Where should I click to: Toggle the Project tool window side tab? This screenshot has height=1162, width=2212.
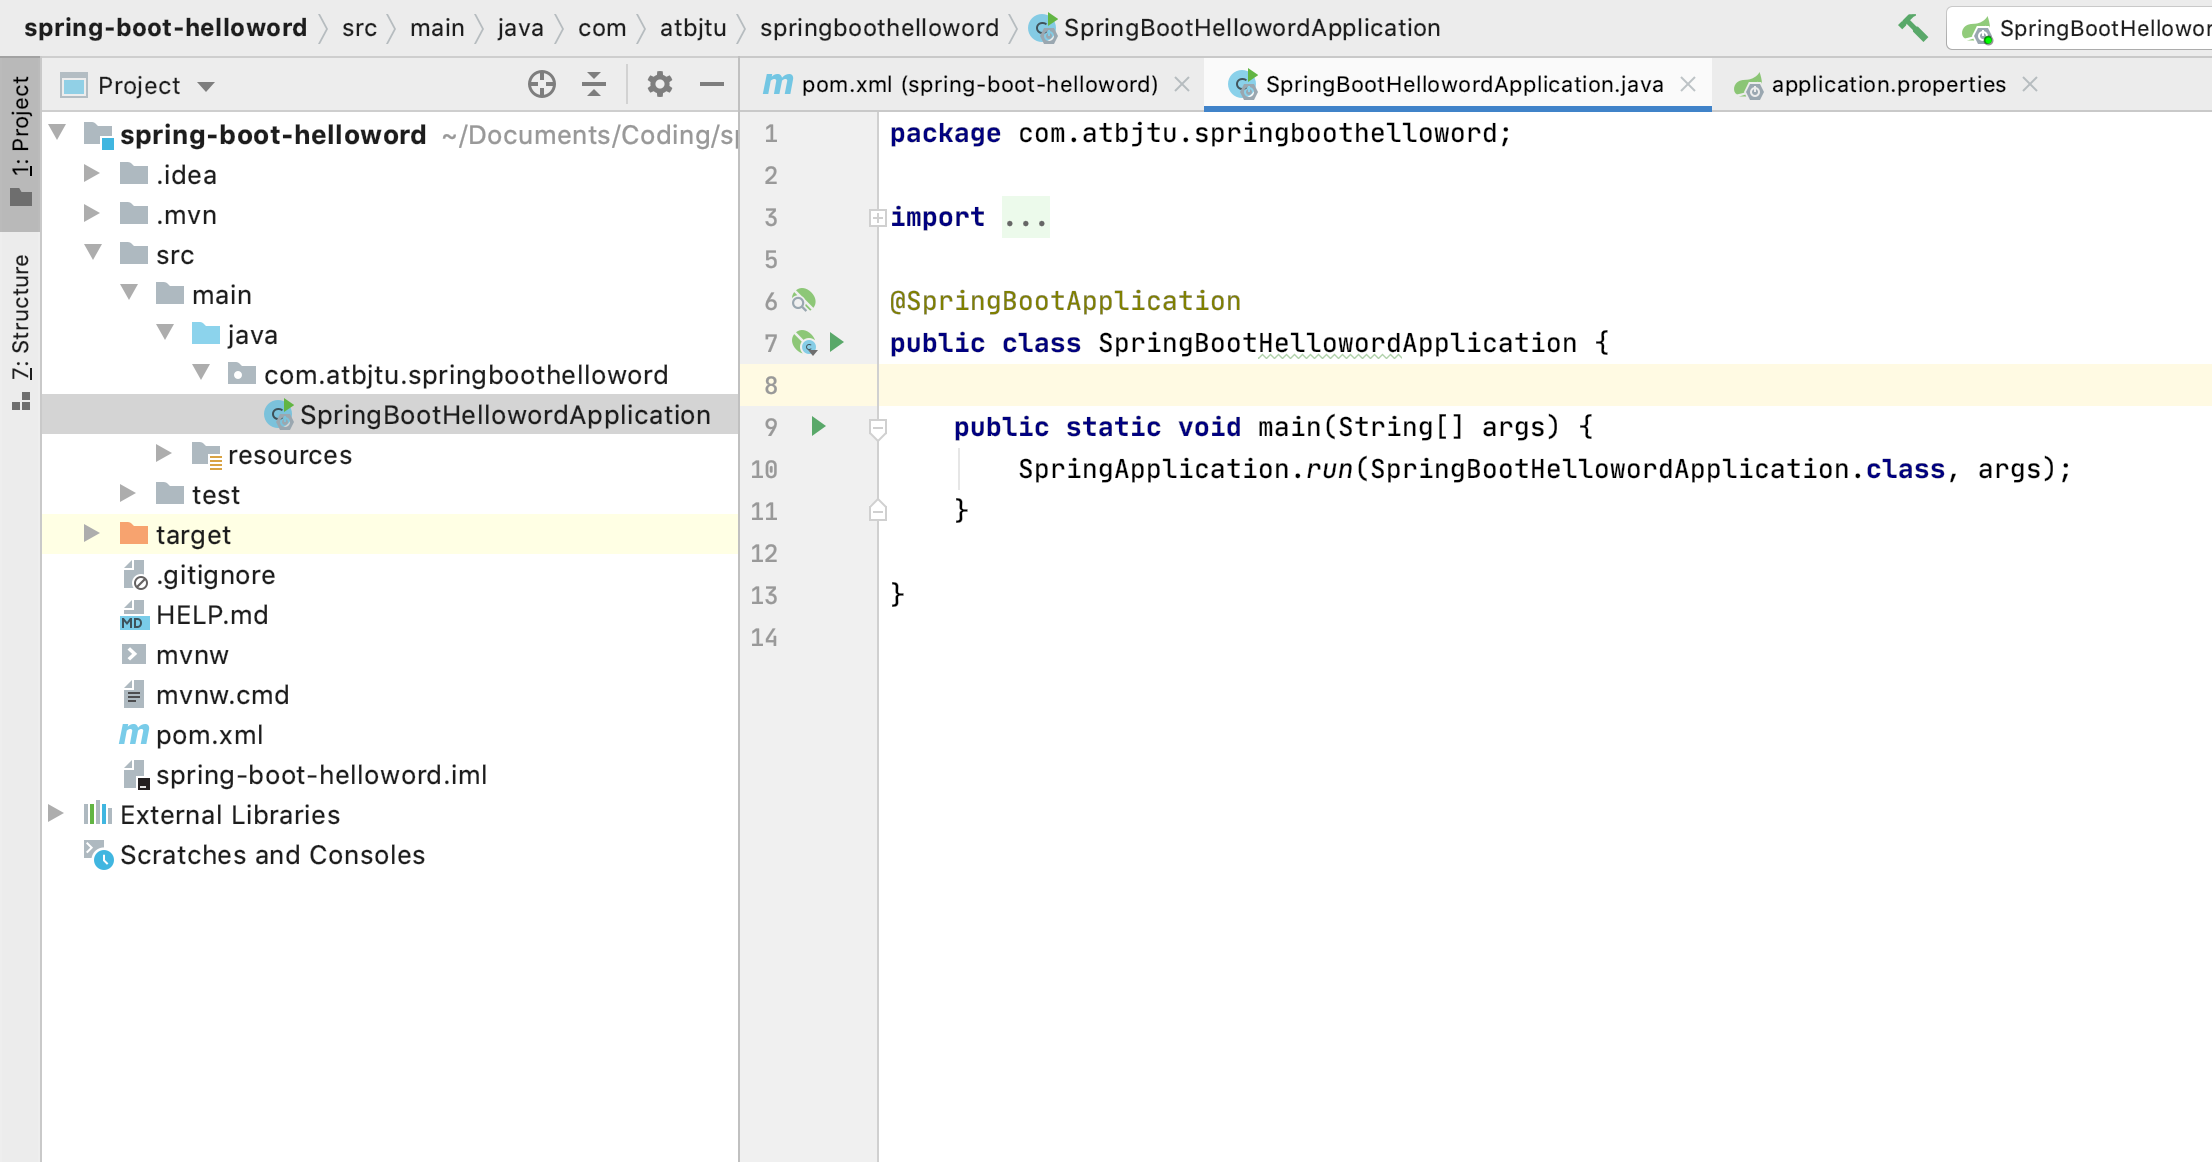(x=20, y=140)
